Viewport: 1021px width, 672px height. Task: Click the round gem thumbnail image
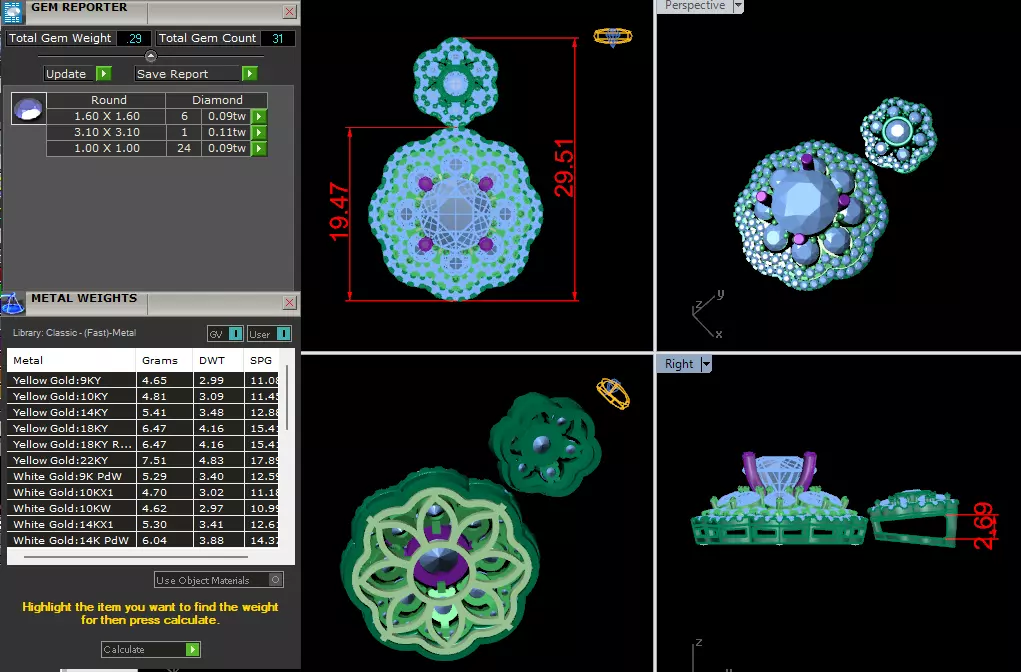pyautogui.click(x=29, y=108)
